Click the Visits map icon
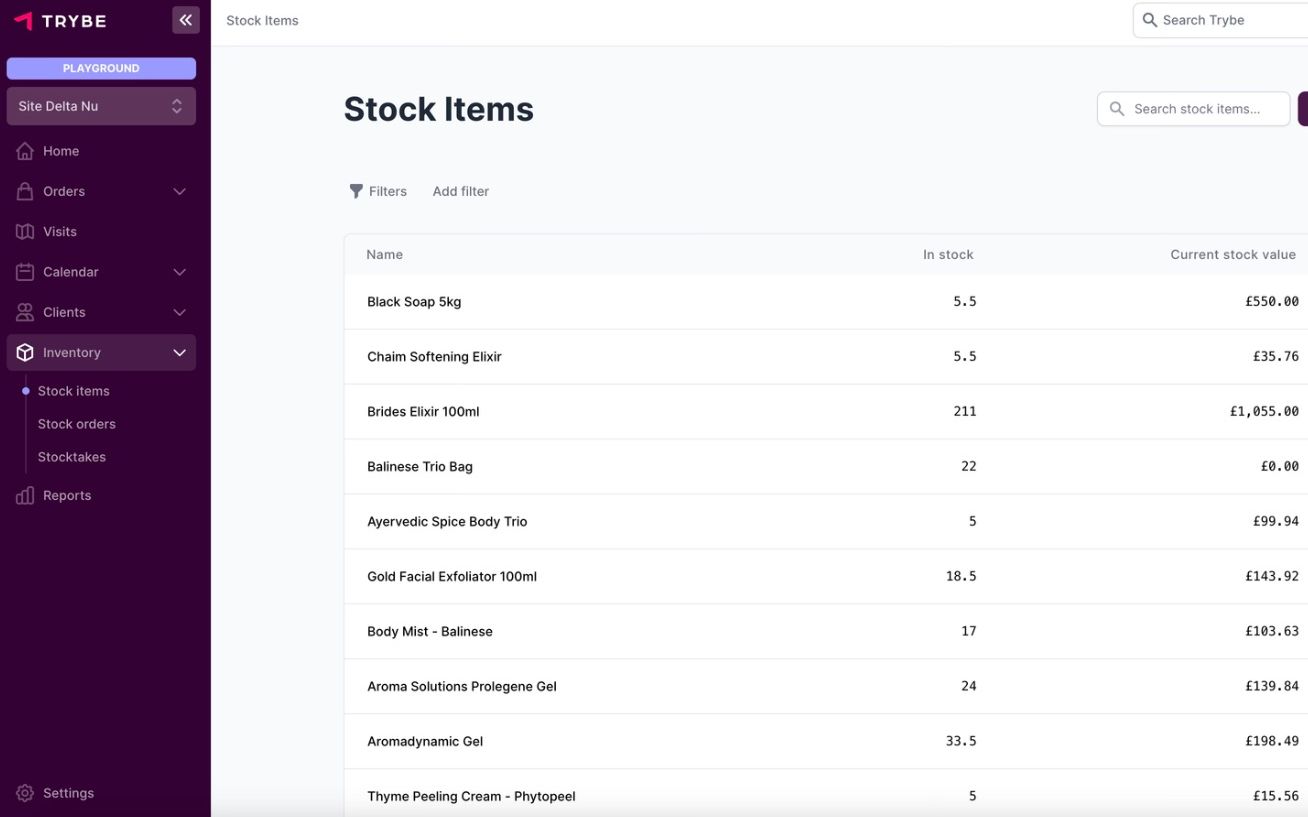Image resolution: width=1308 pixels, height=817 pixels. click(x=25, y=232)
